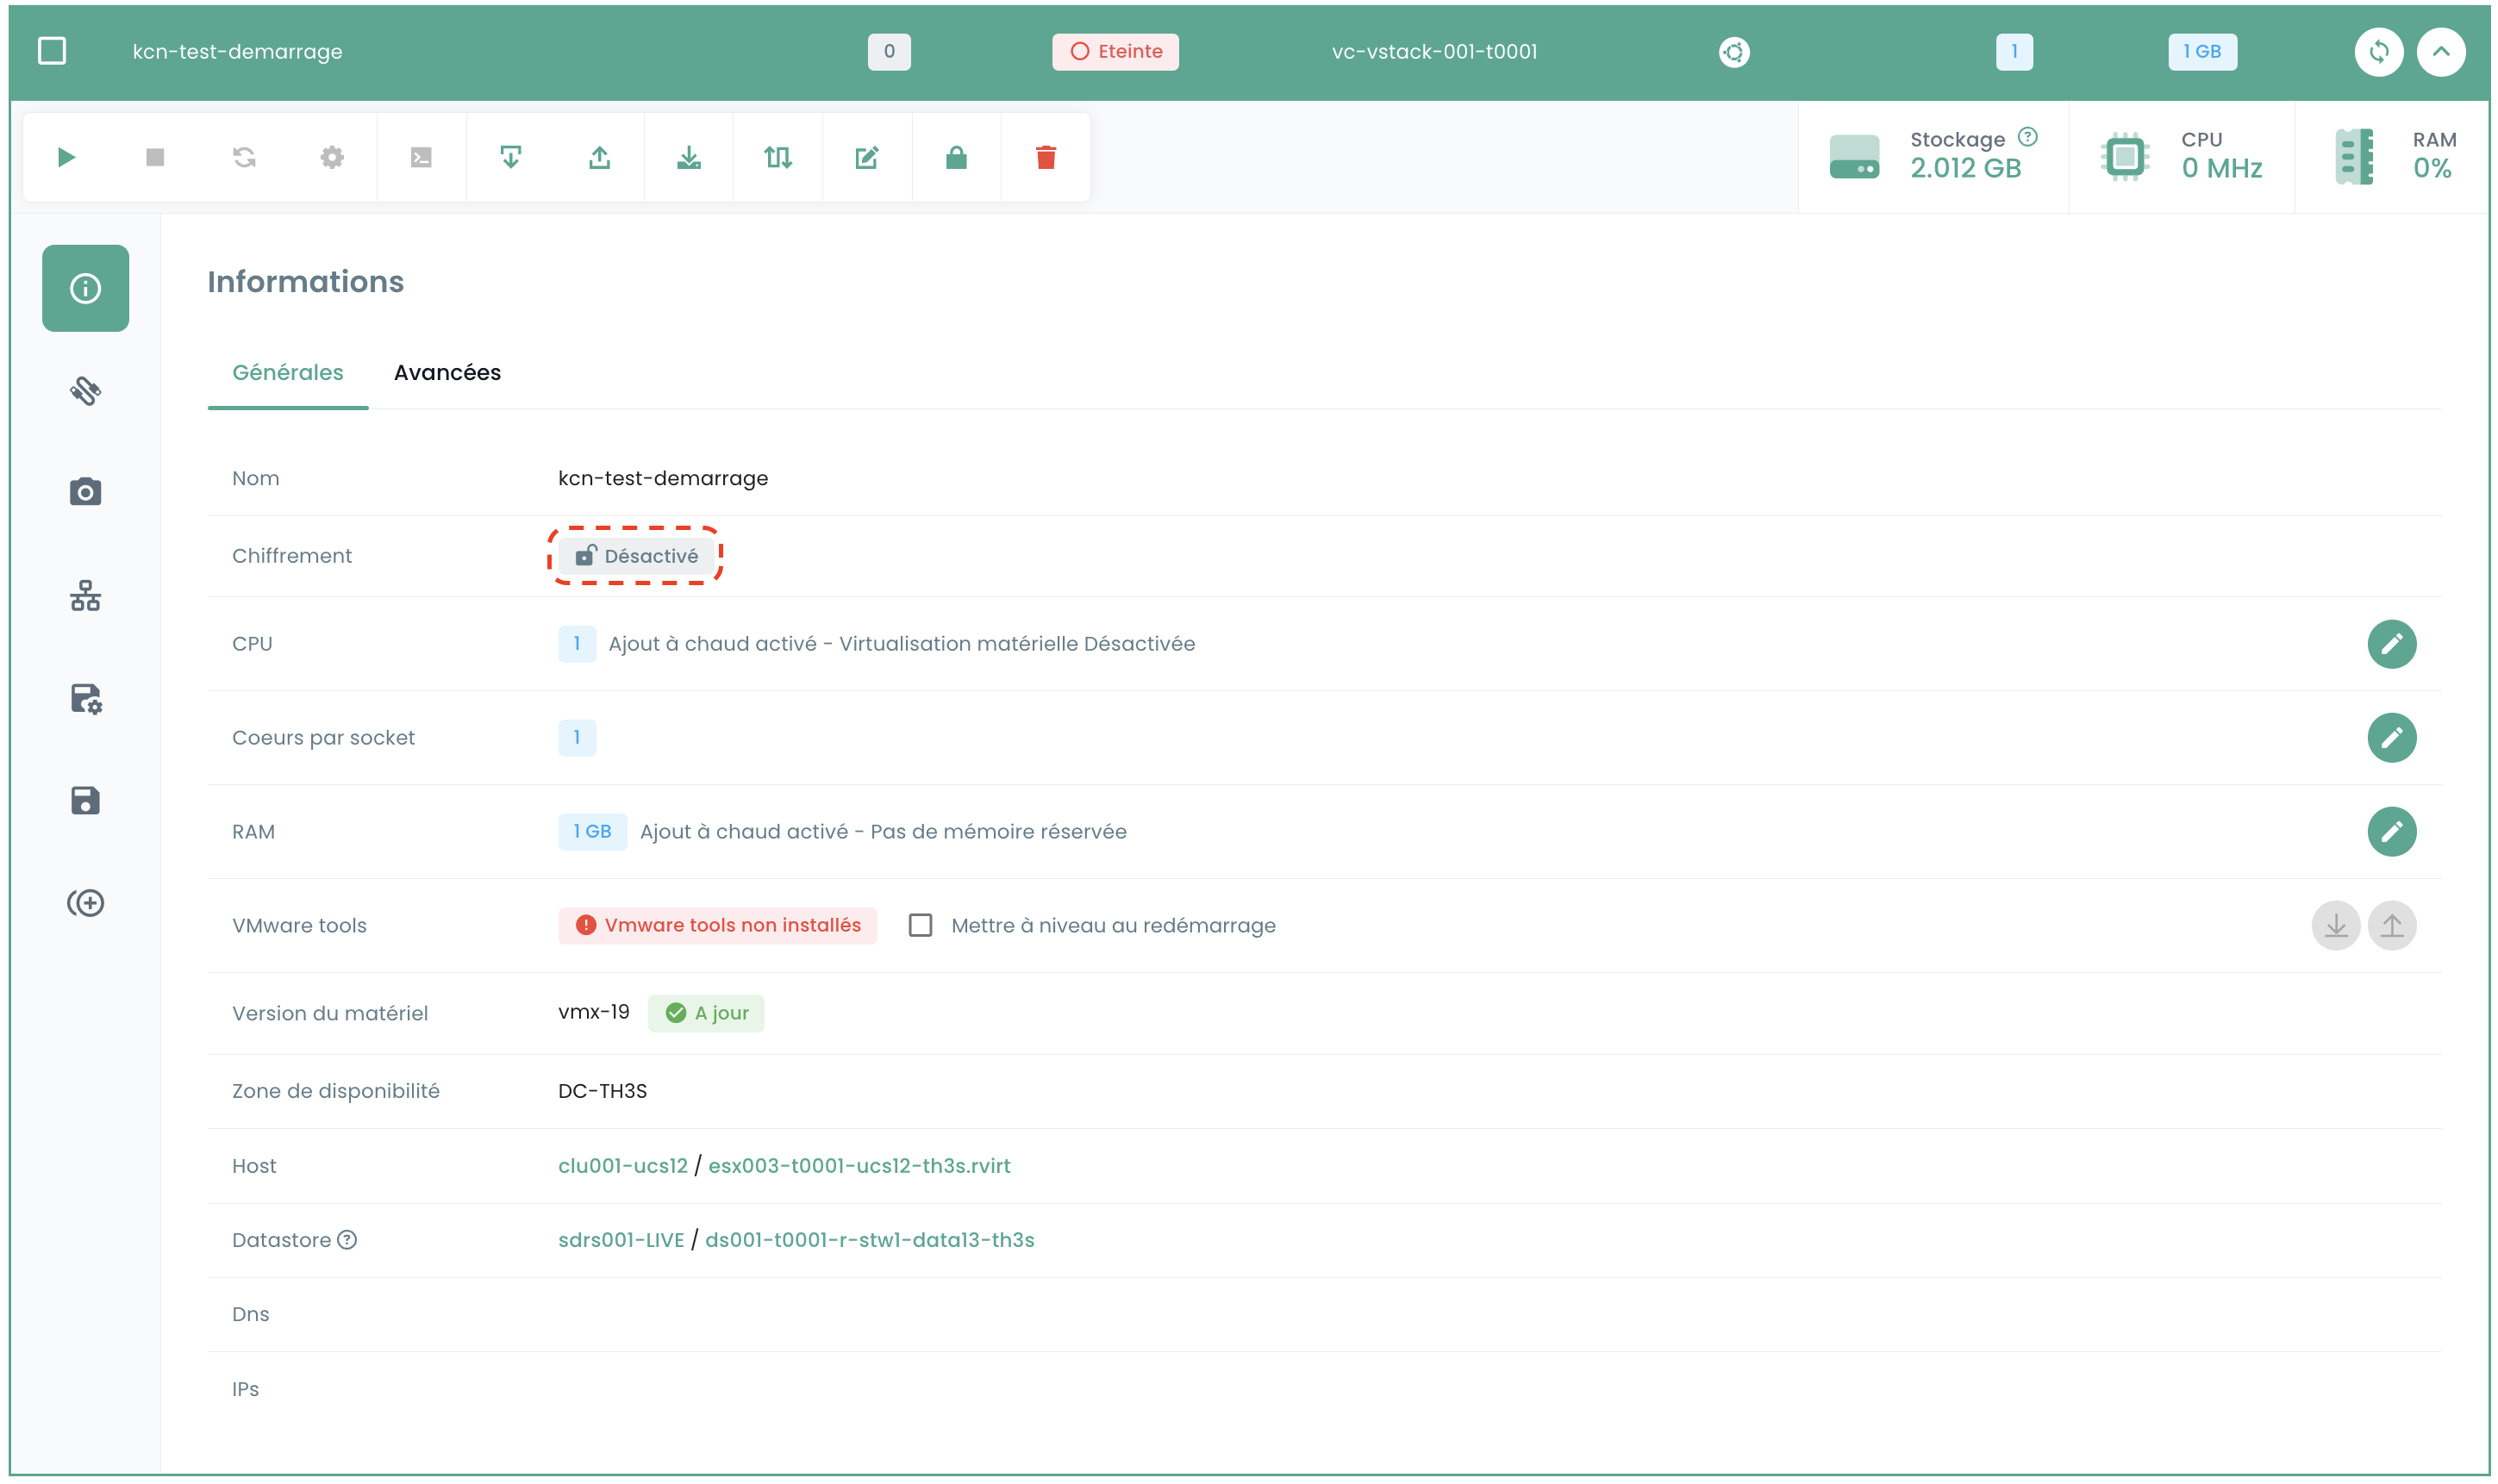This screenshot has width=2498, height=1484.
Task: Click the green play power-on icon
Action: (x=66, y=157)
